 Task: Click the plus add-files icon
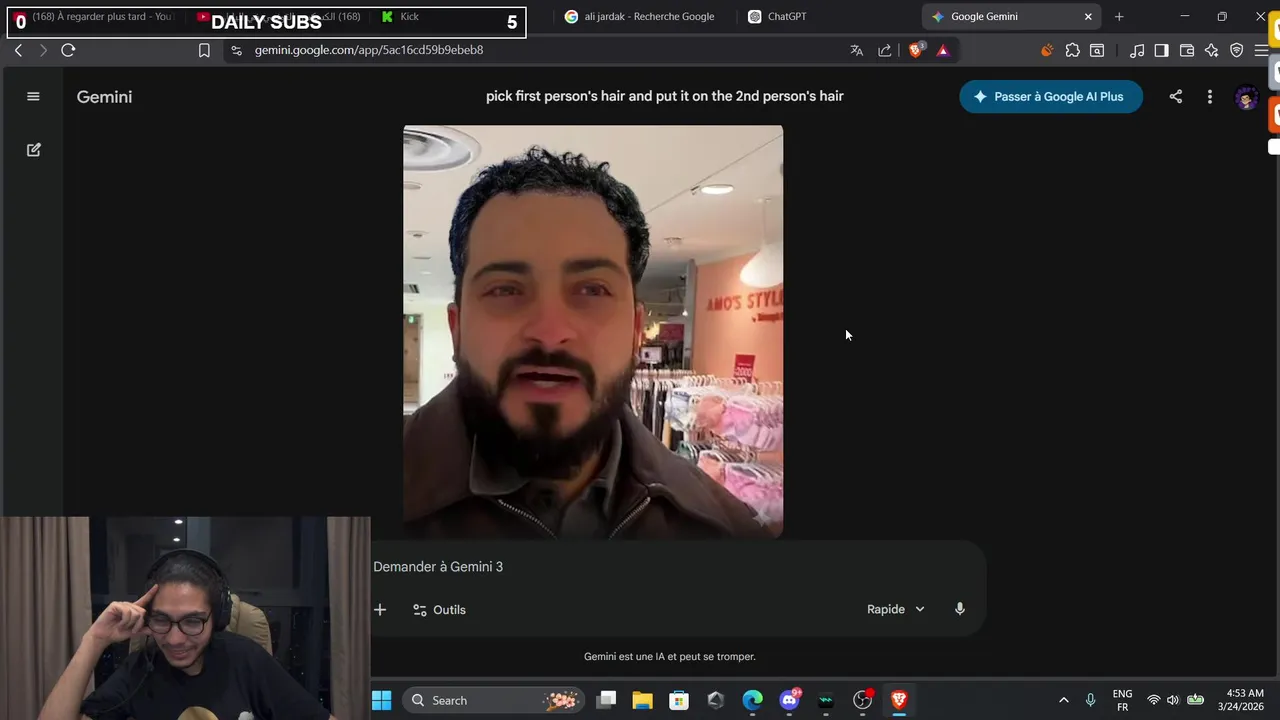point(380,609)
